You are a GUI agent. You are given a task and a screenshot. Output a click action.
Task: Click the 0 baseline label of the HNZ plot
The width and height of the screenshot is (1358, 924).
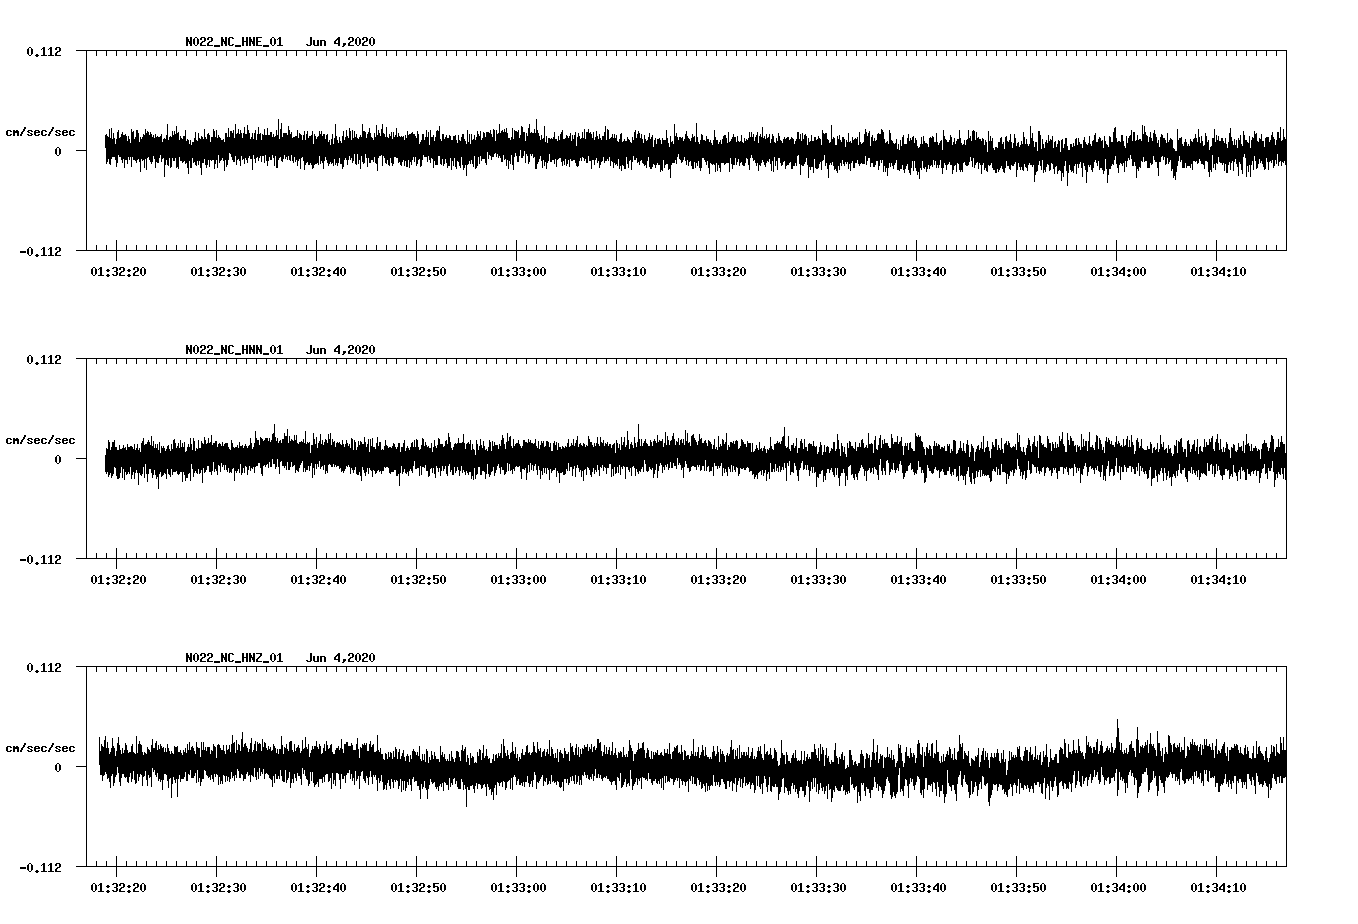coord(58,768)
